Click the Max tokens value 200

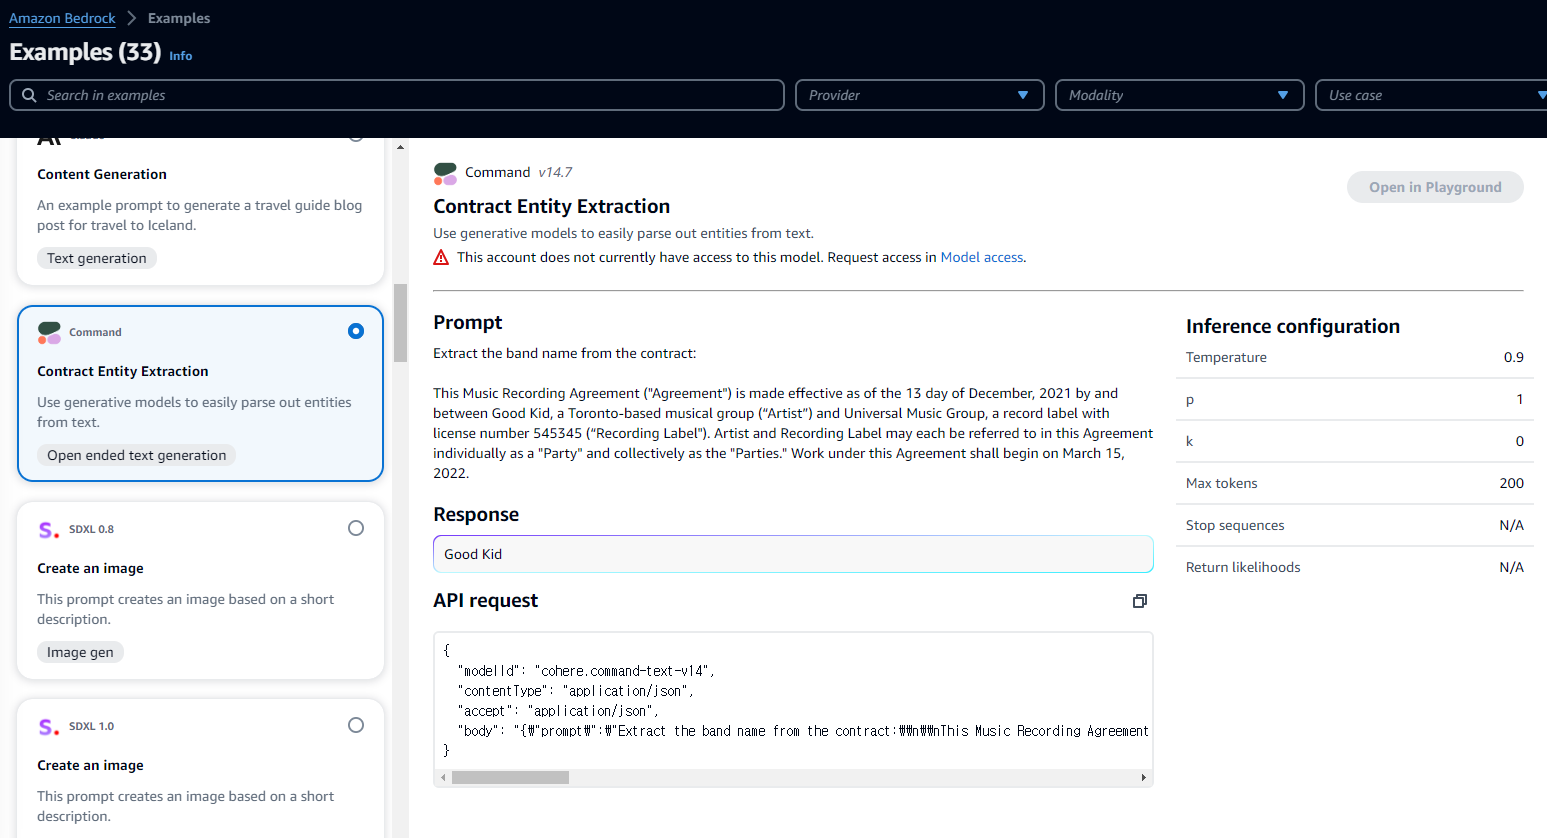[x=1512, y=483]
